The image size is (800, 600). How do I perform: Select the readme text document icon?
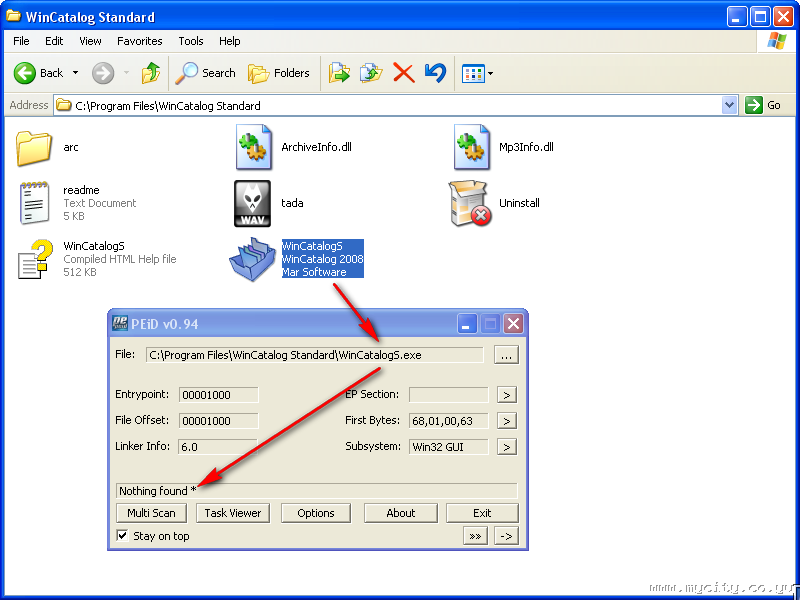pos(34,203)
